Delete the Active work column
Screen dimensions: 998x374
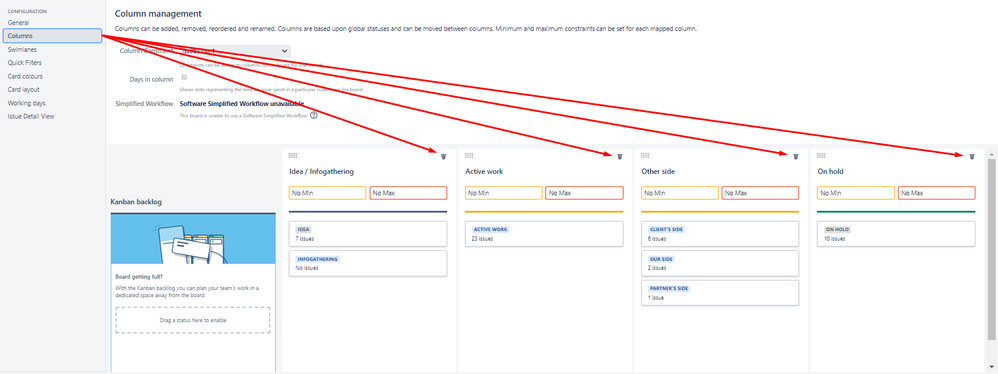click(x=620, y=156)
